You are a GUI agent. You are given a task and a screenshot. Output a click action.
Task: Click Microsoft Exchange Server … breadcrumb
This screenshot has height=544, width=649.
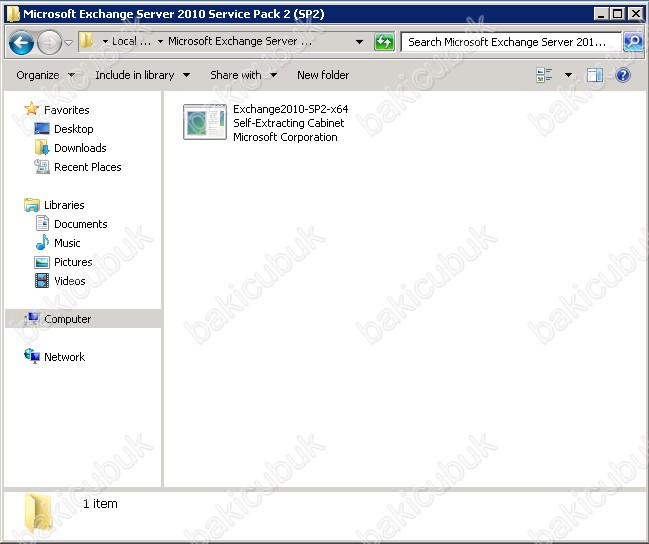click(240, 41)
